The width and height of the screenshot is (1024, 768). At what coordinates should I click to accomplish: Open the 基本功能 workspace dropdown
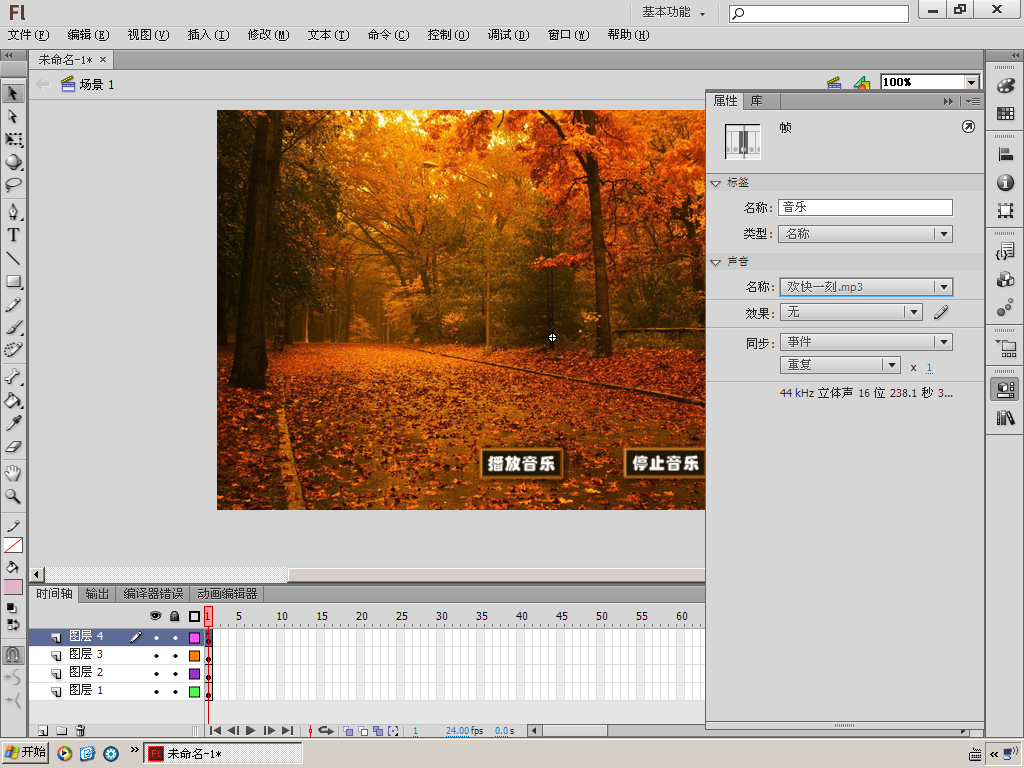pyautogui.click(x=673, y=12)
